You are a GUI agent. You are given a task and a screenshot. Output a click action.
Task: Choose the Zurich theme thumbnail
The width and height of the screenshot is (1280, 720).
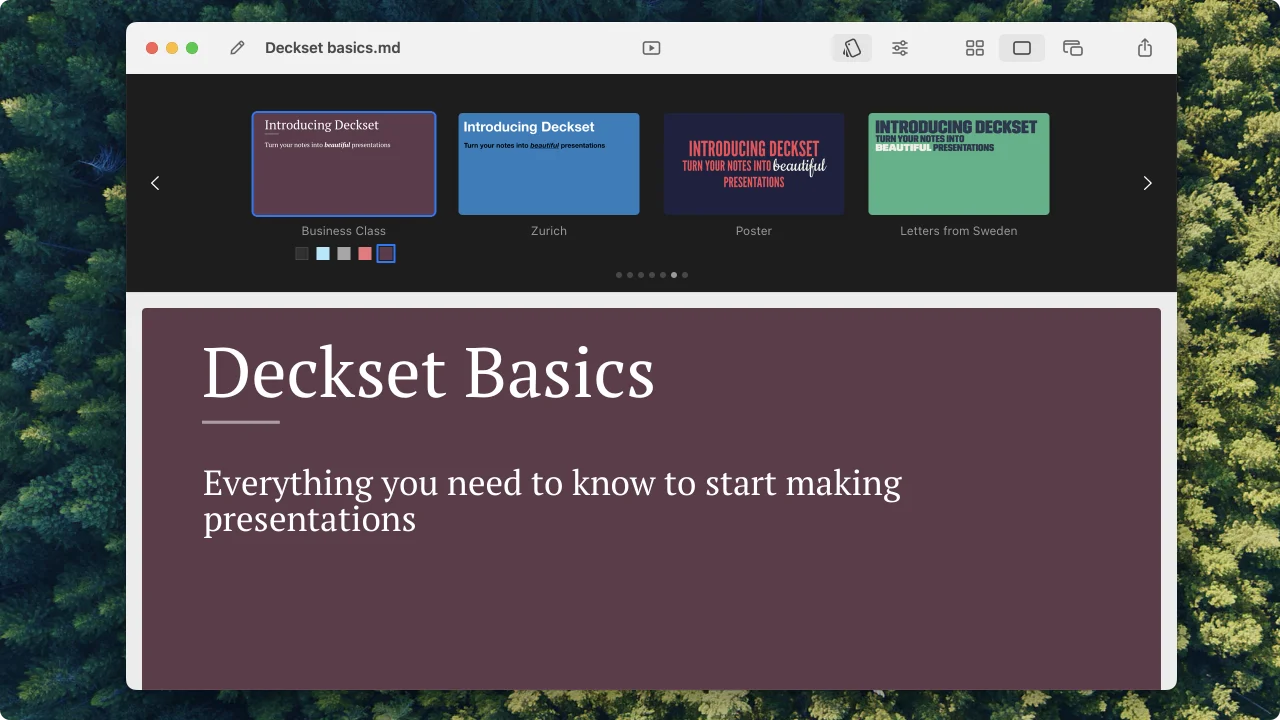pyautogui.click(x=549, y=164)
